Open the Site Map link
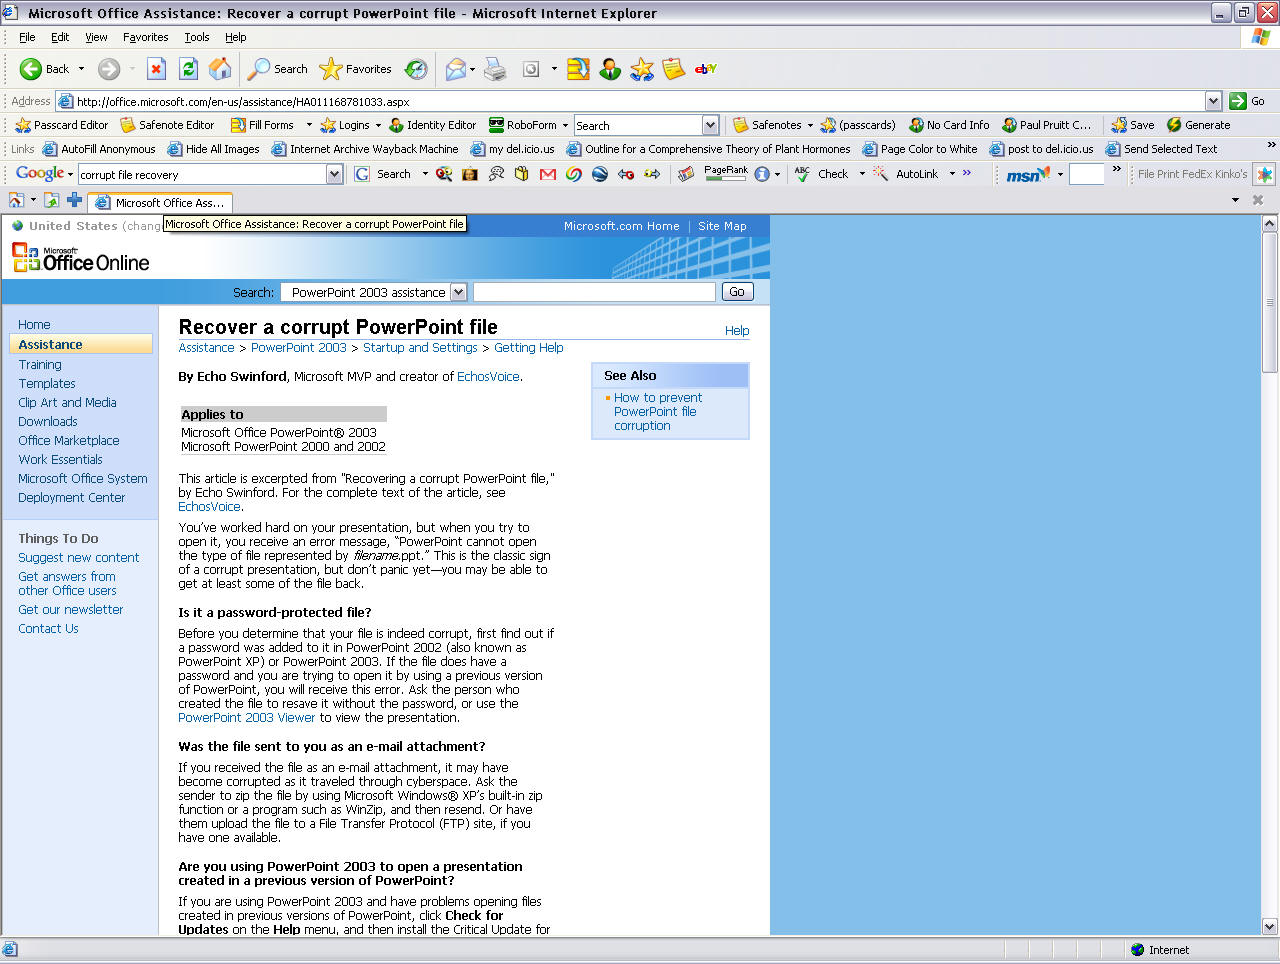1280x964 pixels. pos(722,226)
